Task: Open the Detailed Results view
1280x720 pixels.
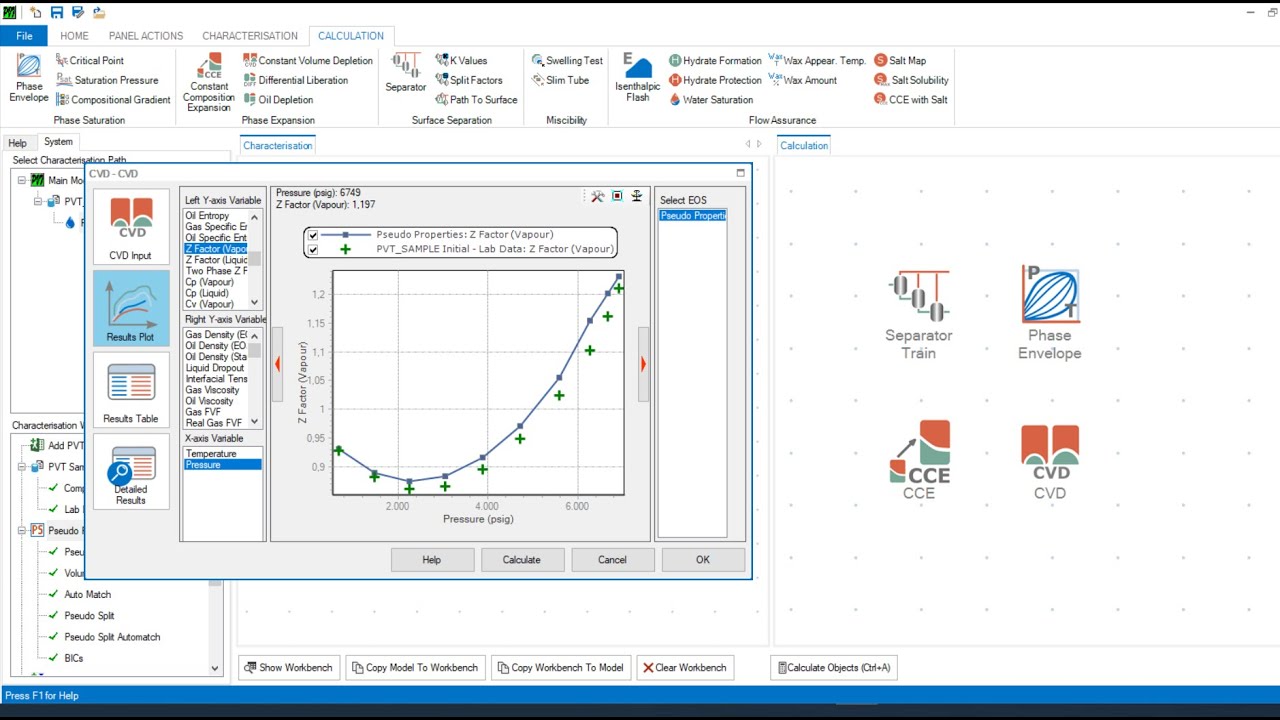Action: click(x=131, y=471)
